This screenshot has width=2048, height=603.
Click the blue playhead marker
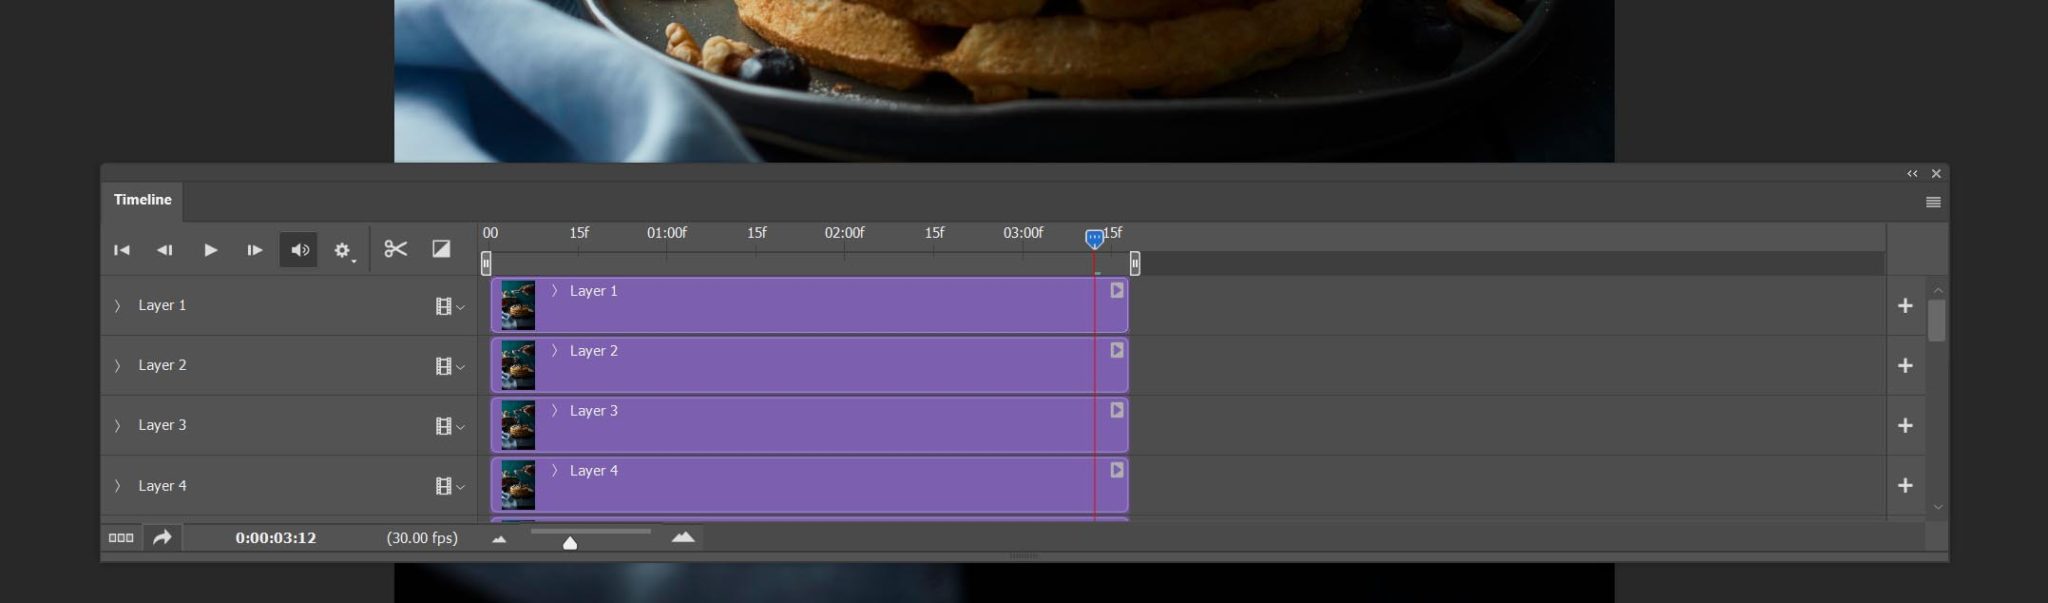[x=1094, y=238]
